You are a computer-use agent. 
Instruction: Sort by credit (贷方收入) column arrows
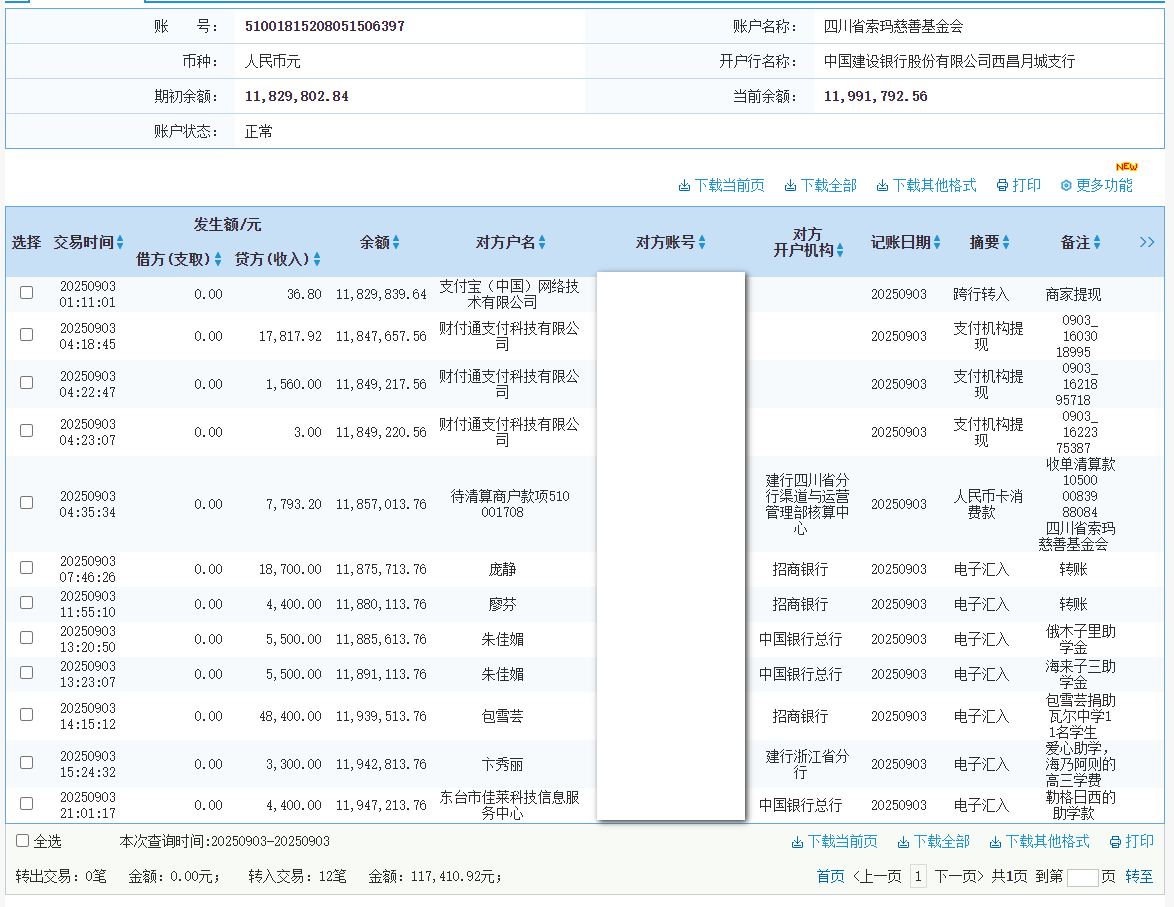point(317,259)
